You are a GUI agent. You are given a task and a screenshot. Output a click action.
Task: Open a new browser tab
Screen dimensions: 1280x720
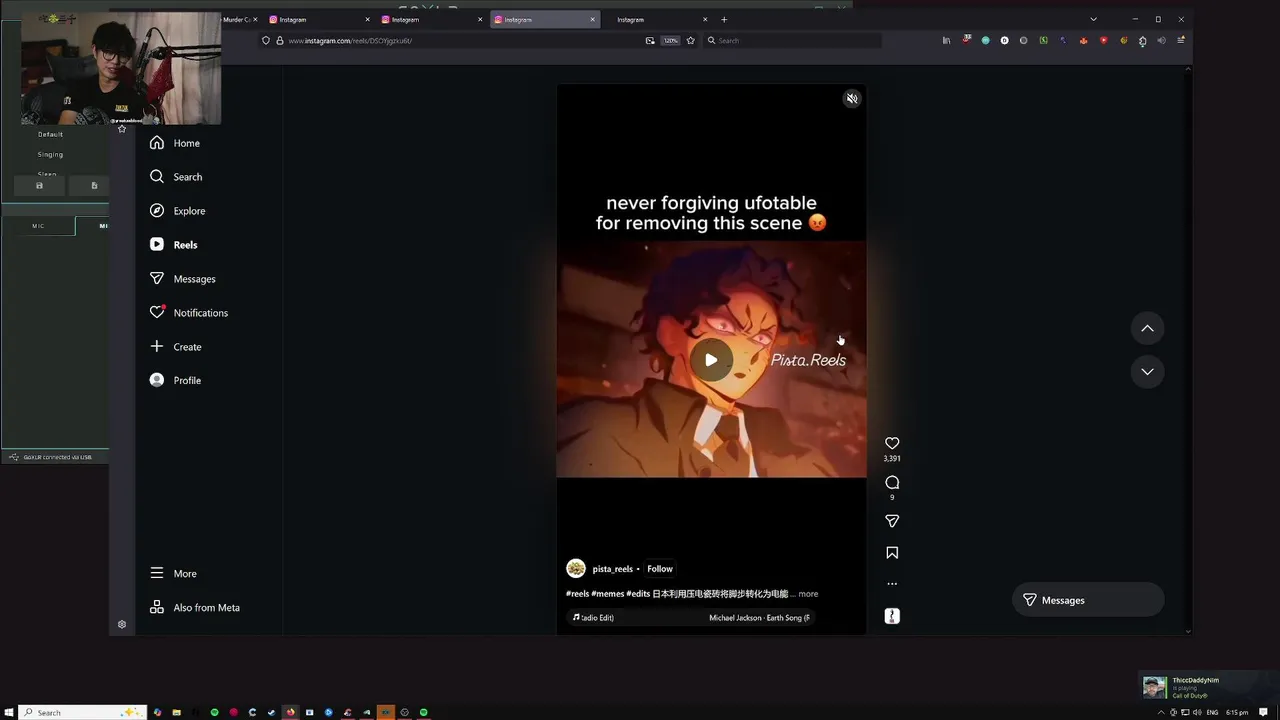pyautogui.click(x=724, y=19)
